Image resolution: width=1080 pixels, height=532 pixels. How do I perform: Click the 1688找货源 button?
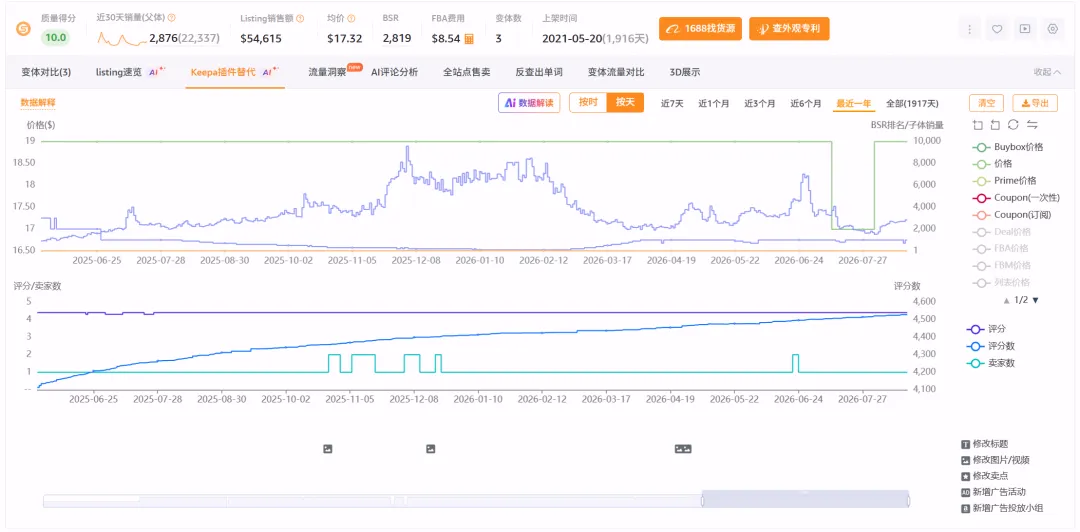700,29
